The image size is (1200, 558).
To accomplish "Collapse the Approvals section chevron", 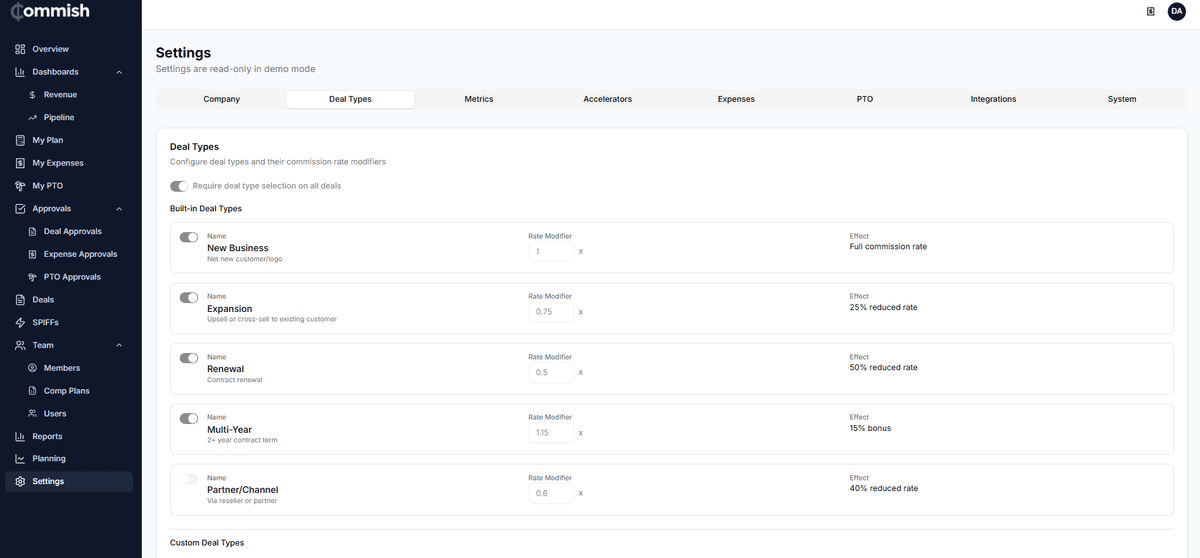I will [119, 209].
